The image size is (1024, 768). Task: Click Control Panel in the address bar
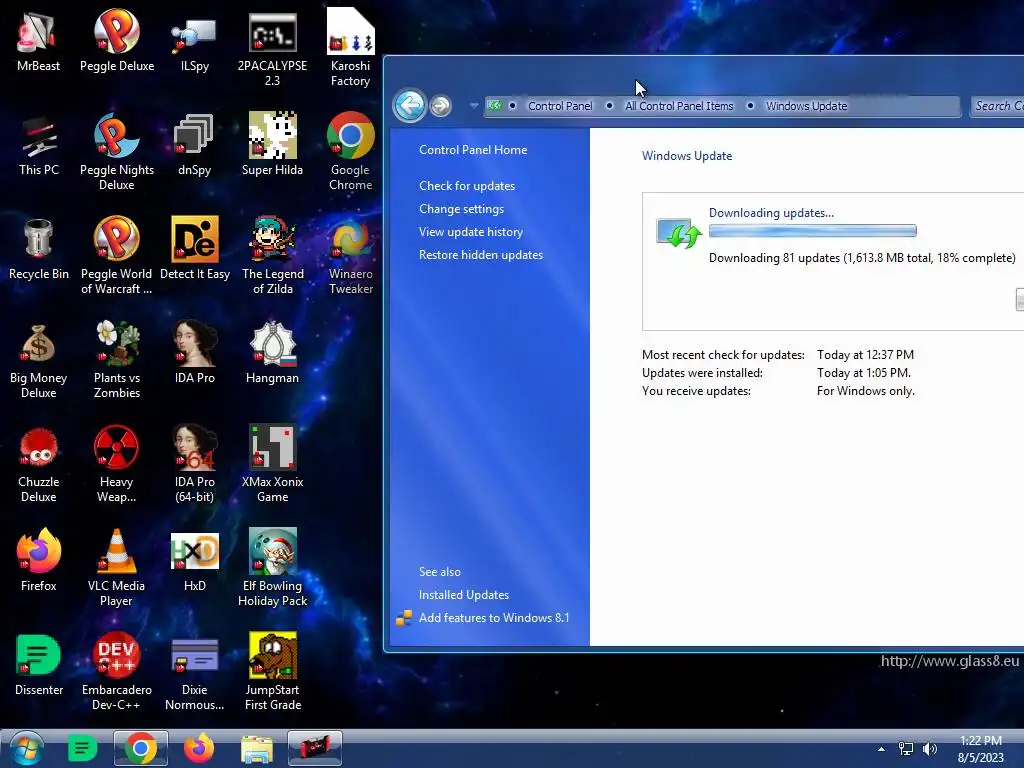coord(560,106)
